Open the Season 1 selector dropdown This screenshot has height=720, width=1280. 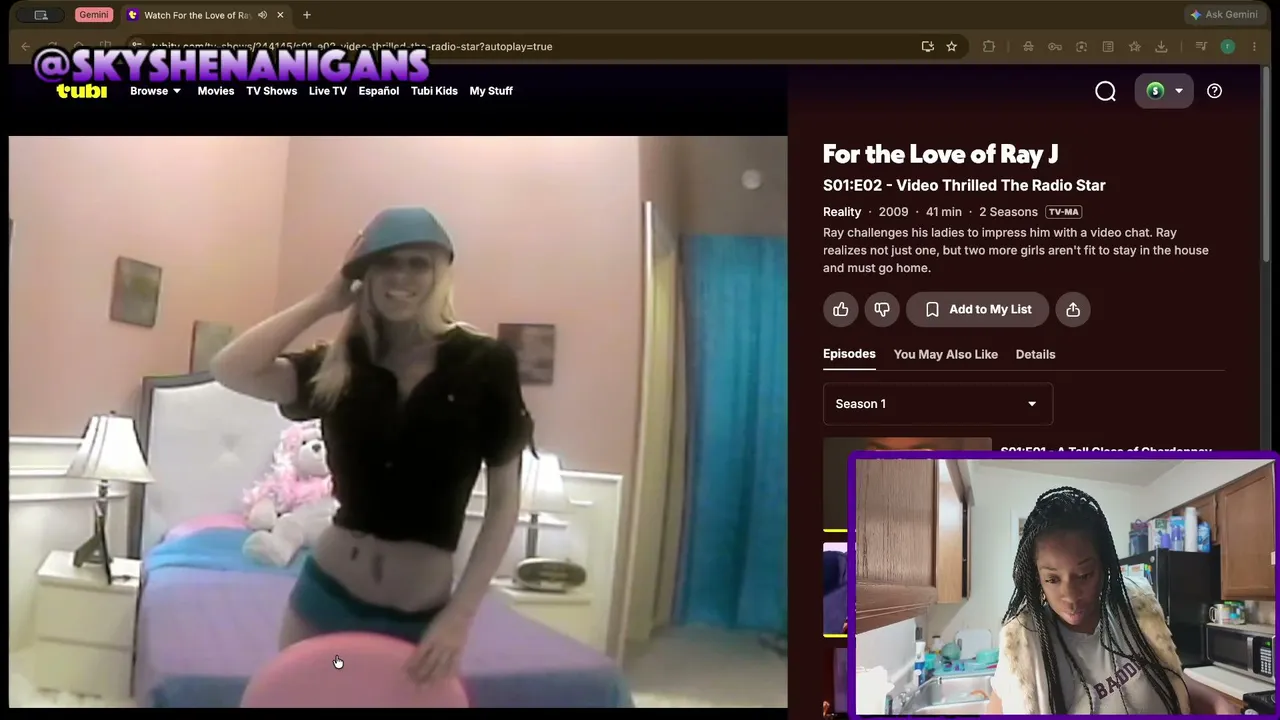click(x=938, y=404)
